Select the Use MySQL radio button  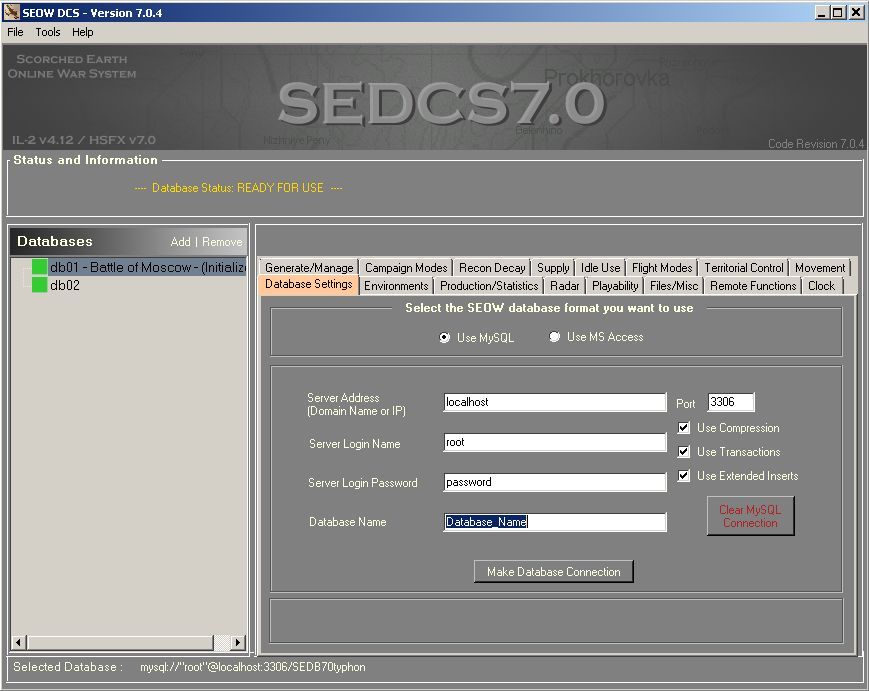[x=445, y=338]
